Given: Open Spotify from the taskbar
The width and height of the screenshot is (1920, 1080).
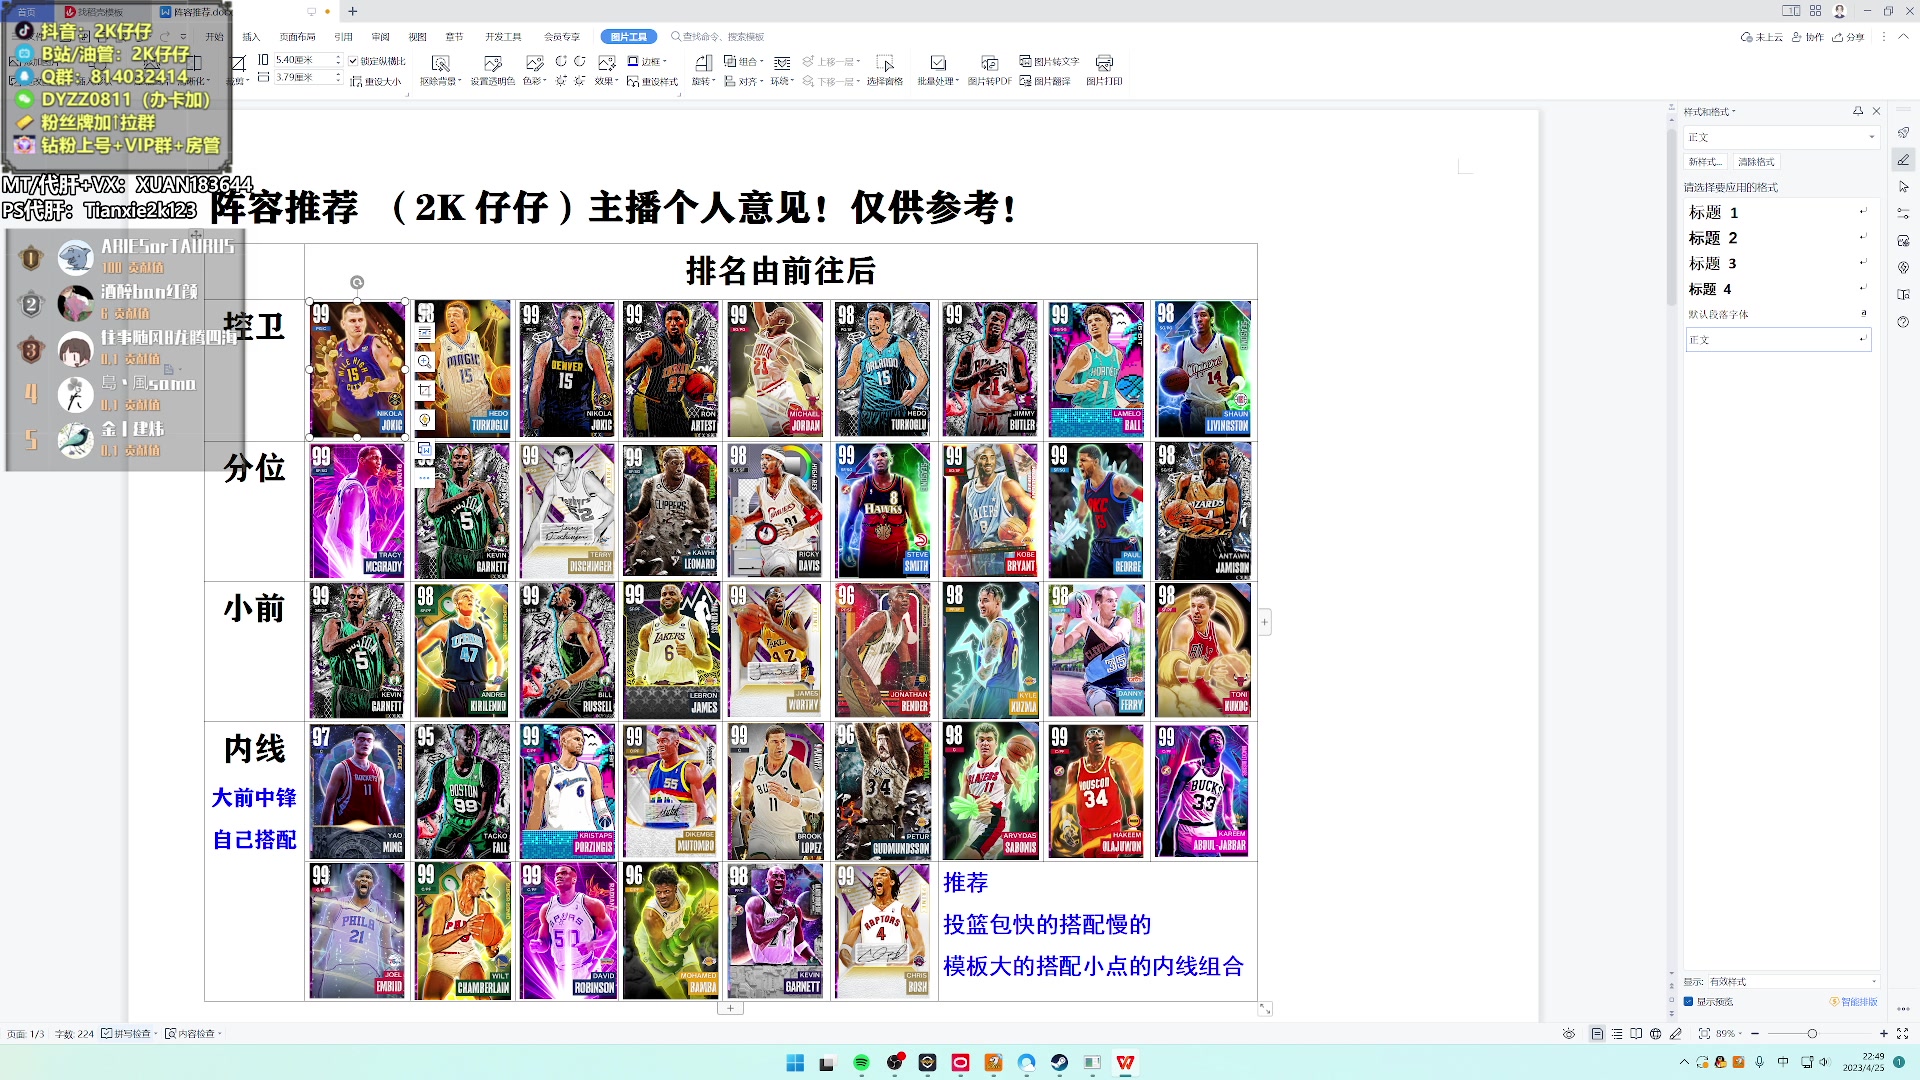Looking at the screenshot, I should pos(861,1062).
